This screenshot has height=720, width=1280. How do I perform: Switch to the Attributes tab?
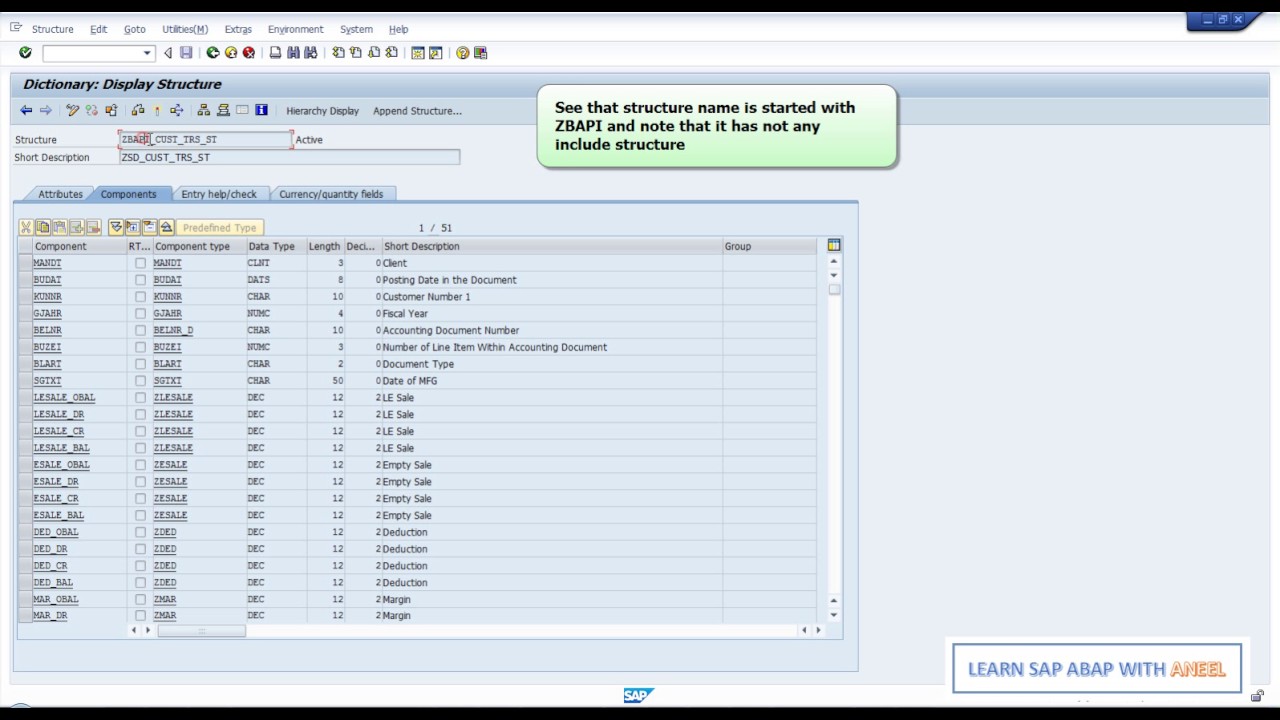(x=60, y=194)
